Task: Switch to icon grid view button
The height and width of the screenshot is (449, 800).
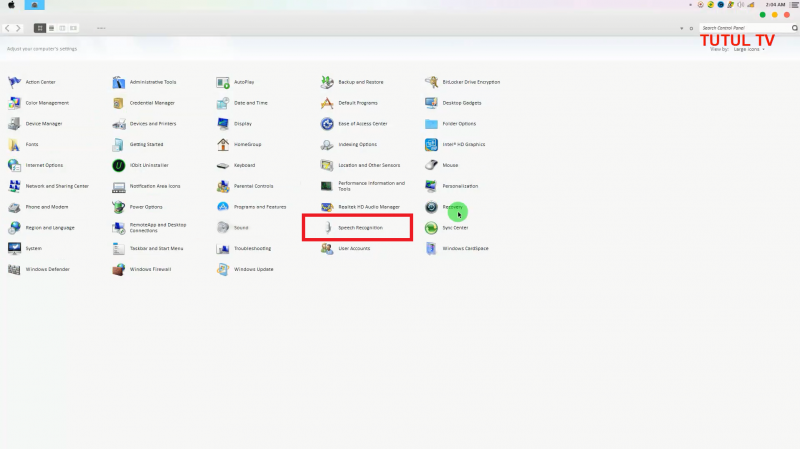Action: coord(40,28)
